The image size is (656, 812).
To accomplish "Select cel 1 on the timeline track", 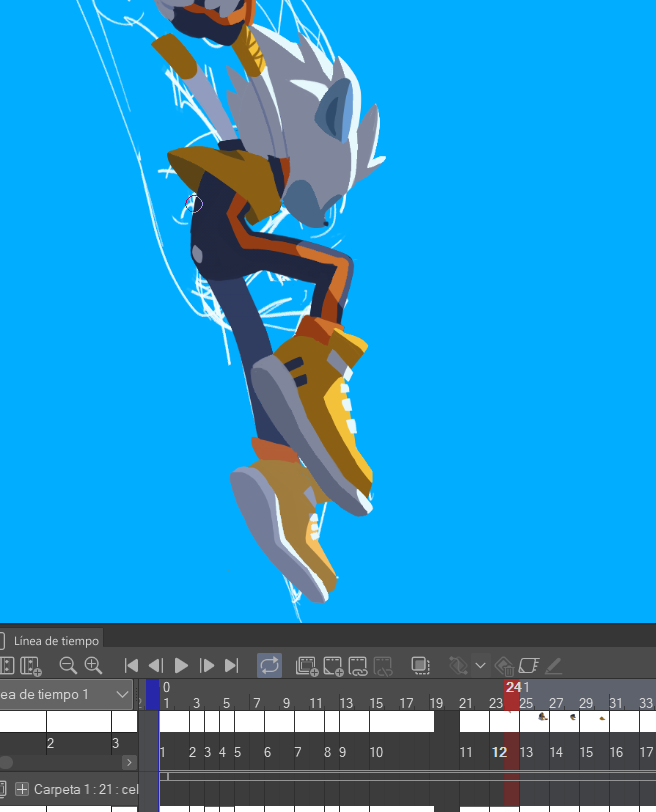I will click(163, 752).
